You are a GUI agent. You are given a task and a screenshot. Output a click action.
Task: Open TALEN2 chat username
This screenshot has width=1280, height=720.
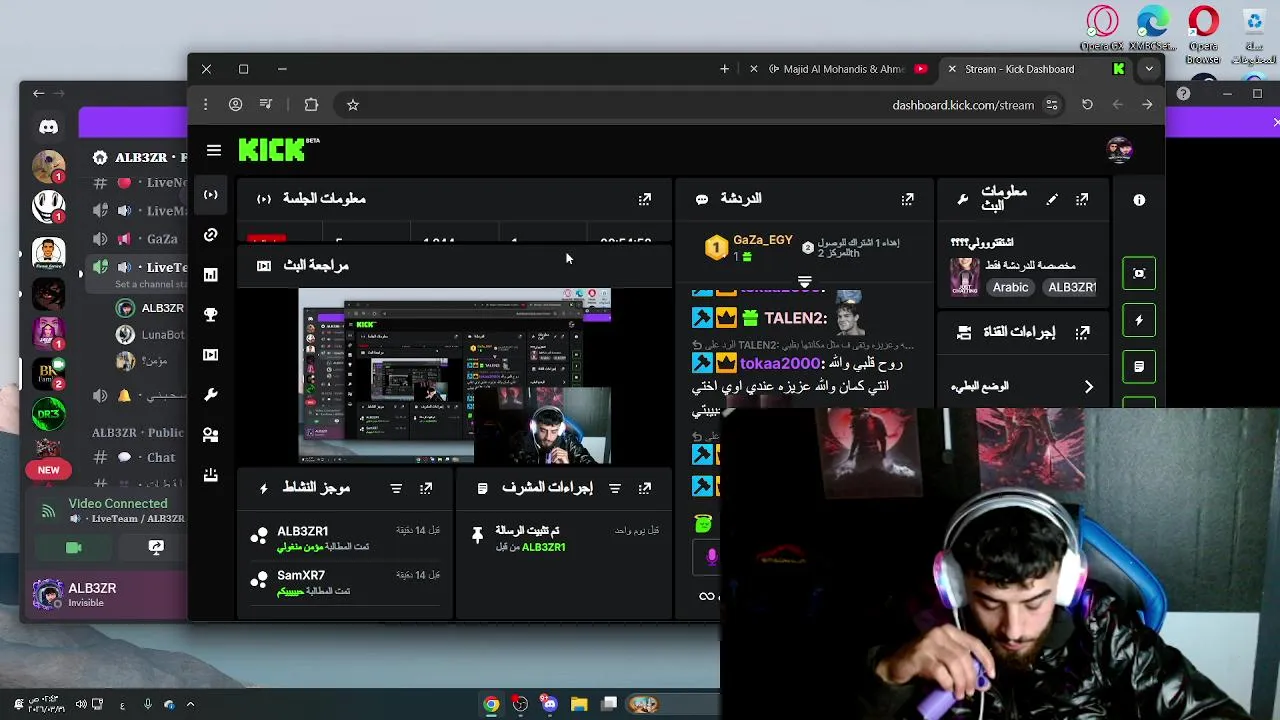795,318
